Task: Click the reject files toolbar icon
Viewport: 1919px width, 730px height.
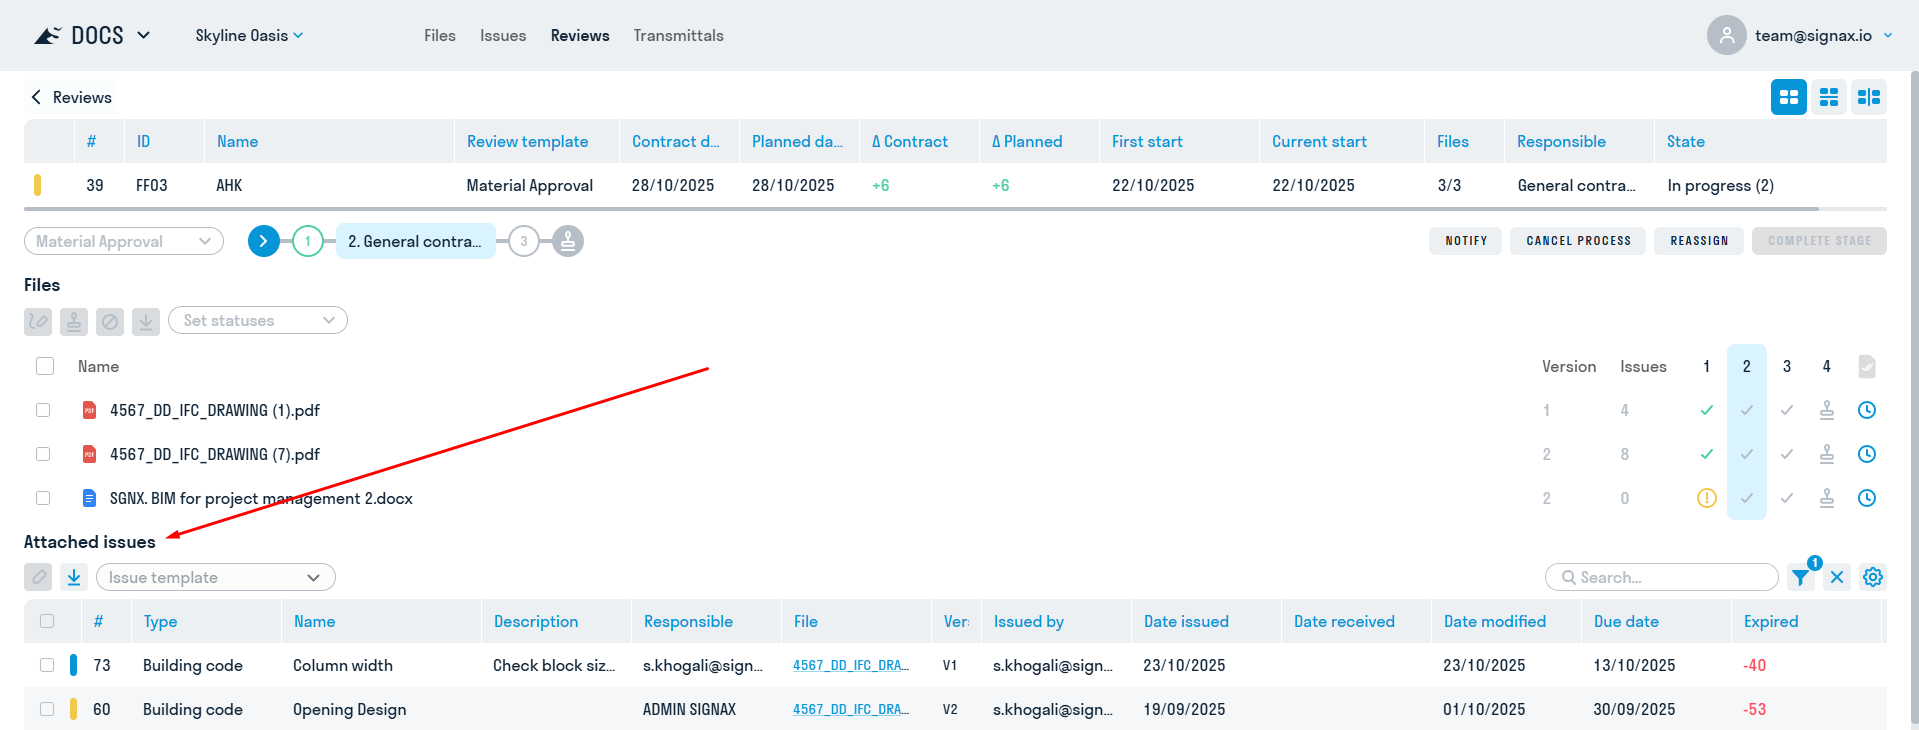Action: pos(110,321)
